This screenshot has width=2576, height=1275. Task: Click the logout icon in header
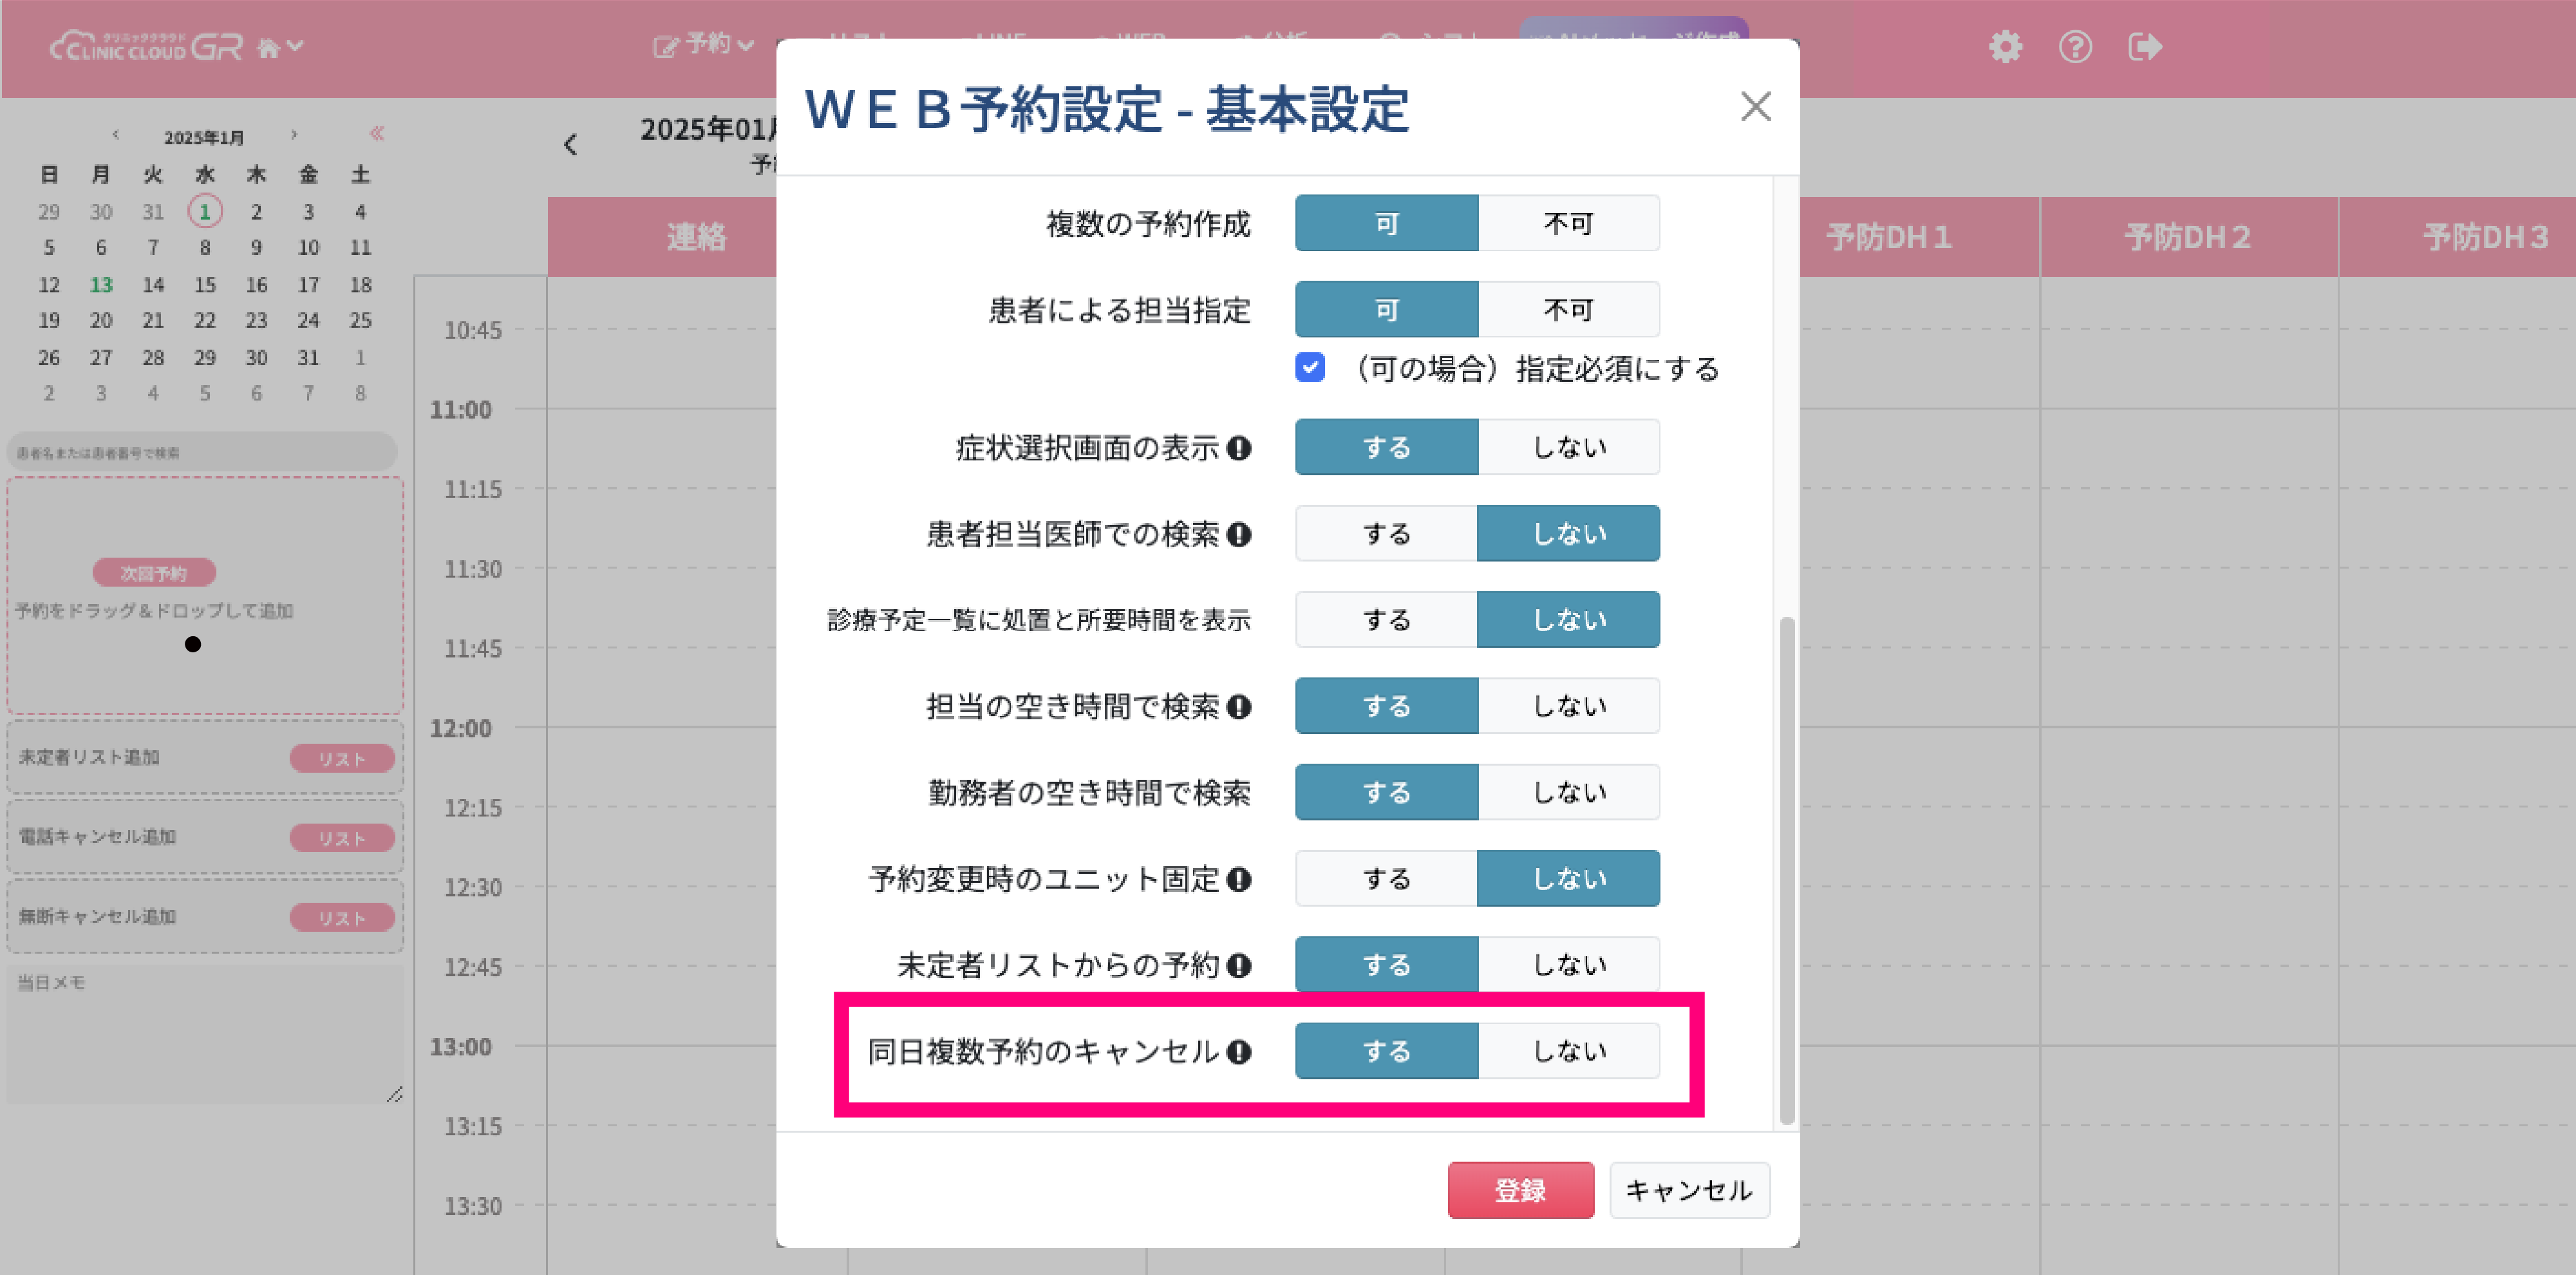pos(2145,47)
